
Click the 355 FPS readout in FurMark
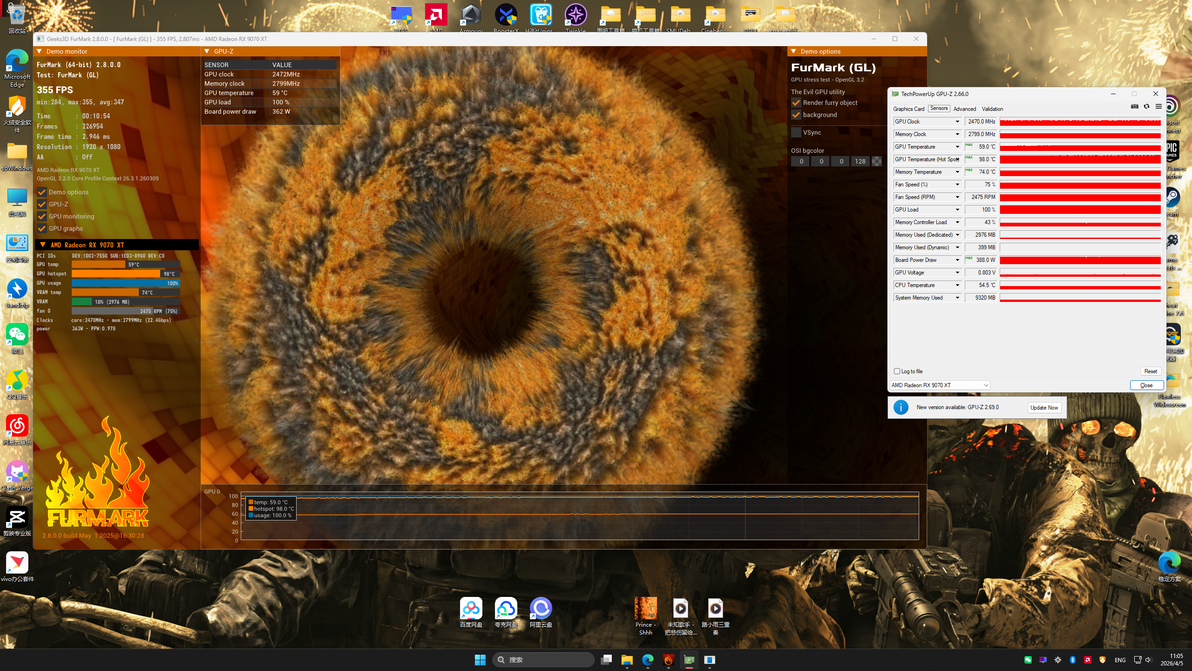[x=55, y=90]
